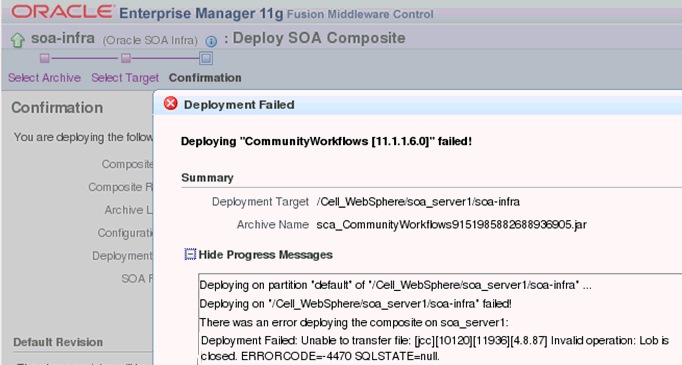Screen dimensions: 682x365
Task: Click the Enterprise Manager 11g title text
Action: 201,13
